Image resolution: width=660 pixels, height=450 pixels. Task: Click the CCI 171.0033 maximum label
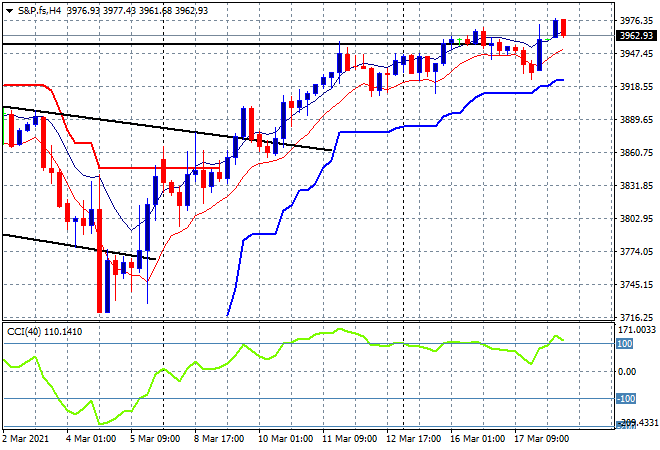click(637, 330)
